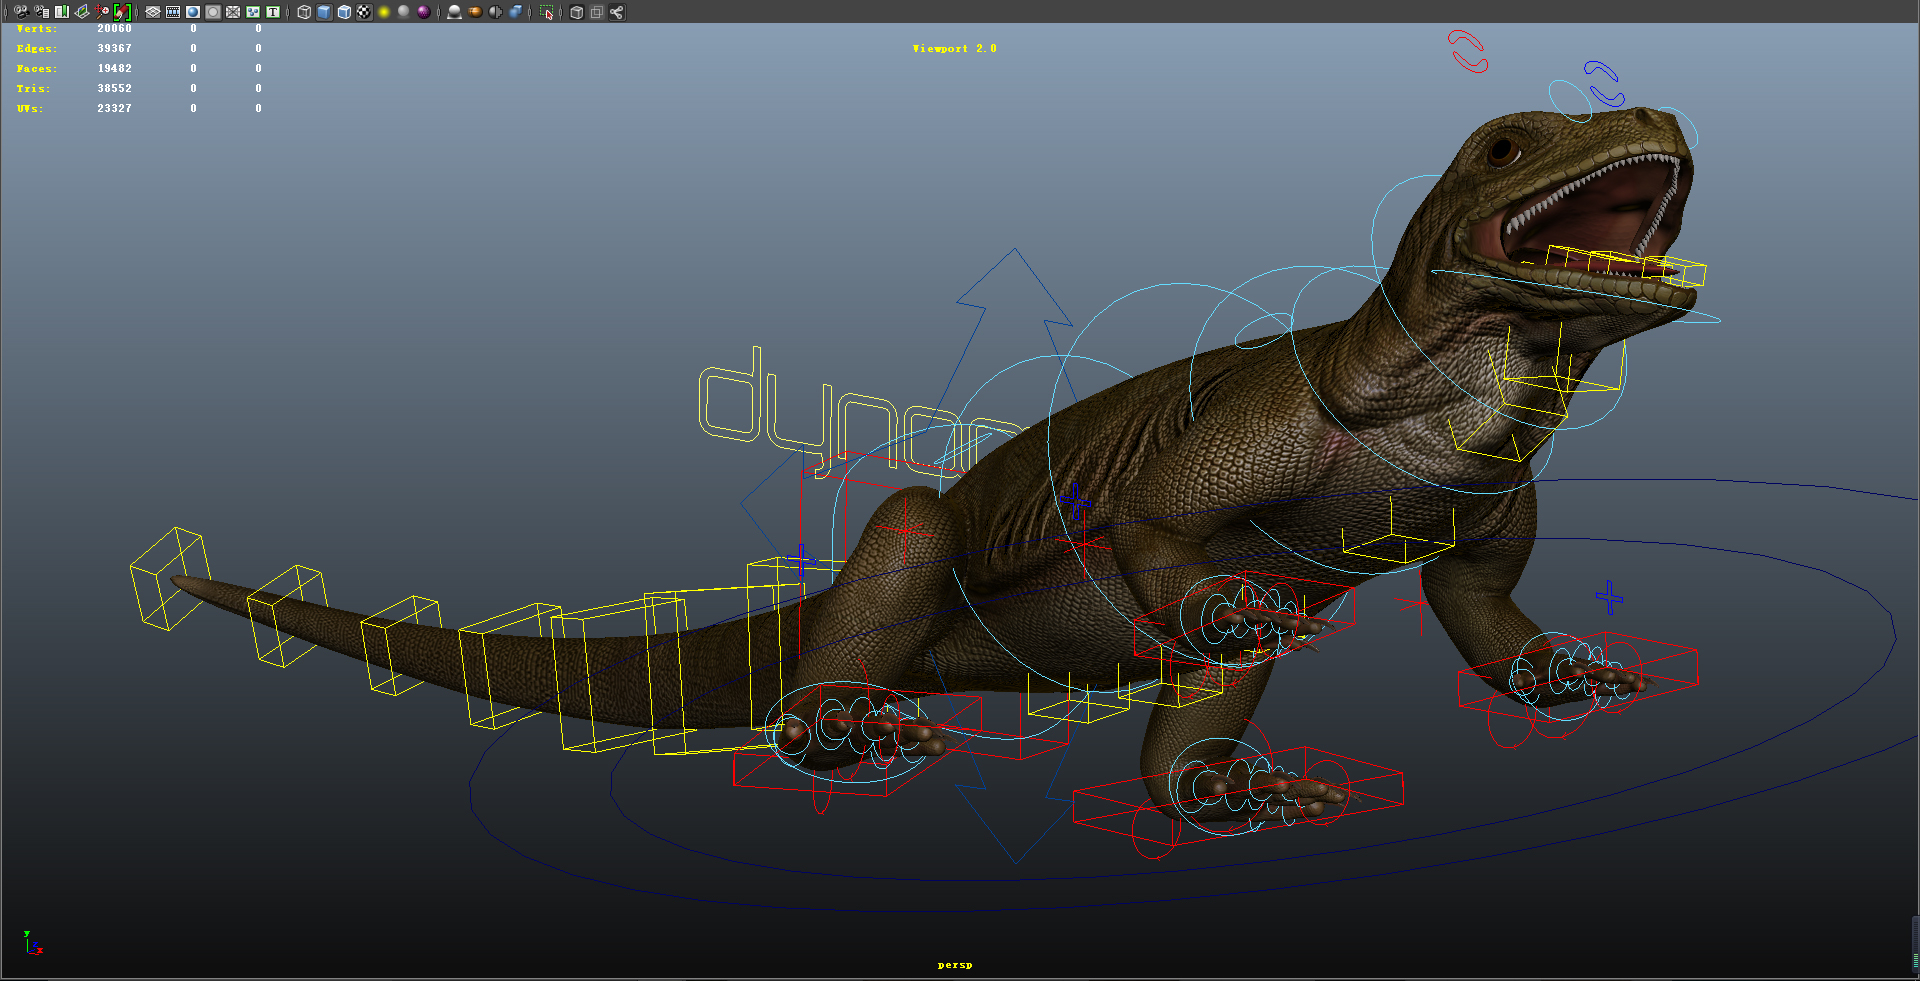Select the smooth shade all cube icon

pos(324,12)
